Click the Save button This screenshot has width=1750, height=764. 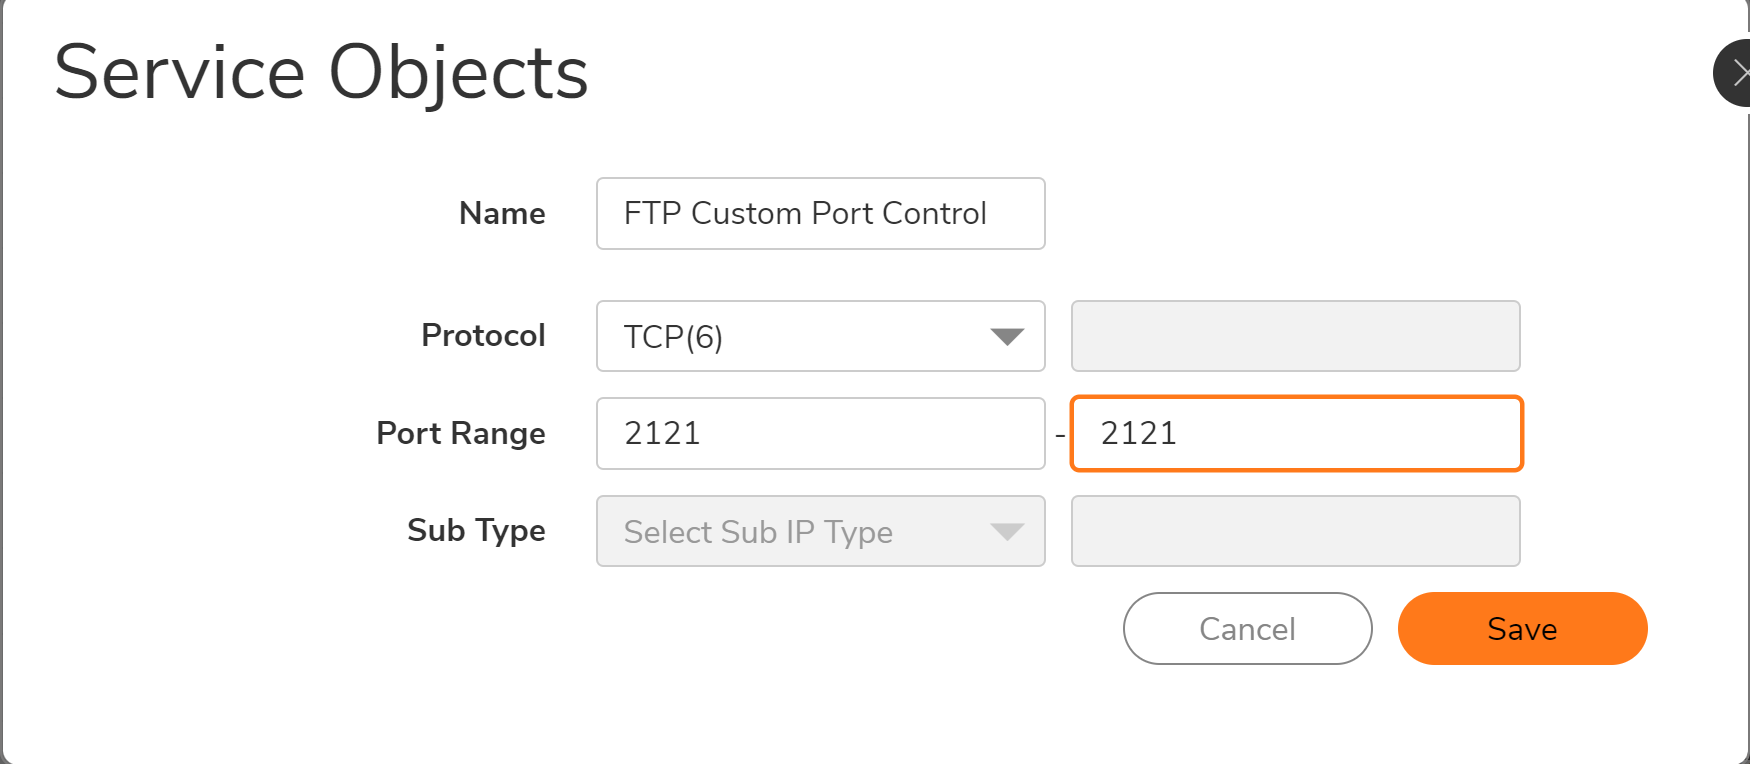click(x=1522, y=629)
